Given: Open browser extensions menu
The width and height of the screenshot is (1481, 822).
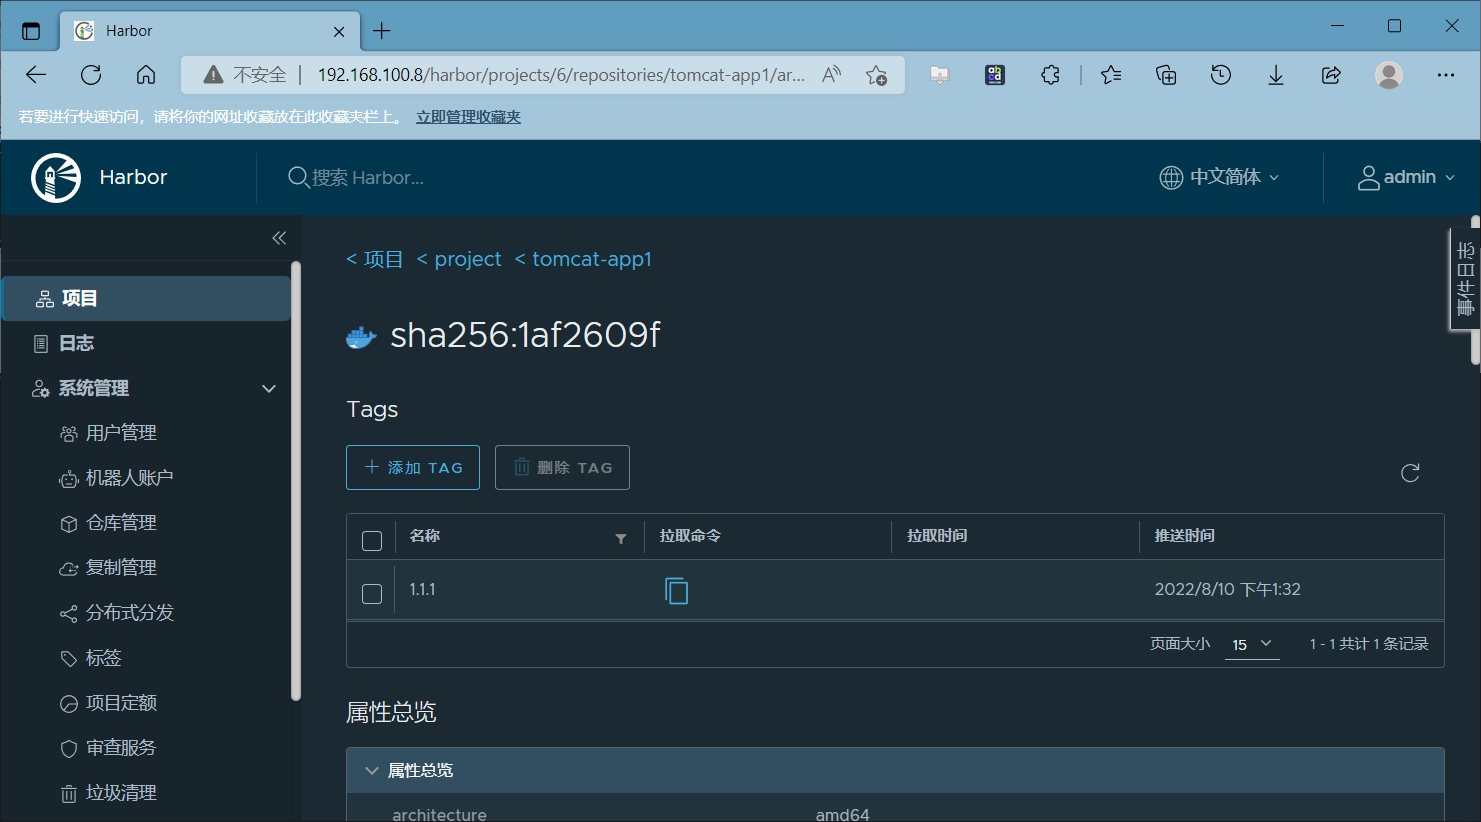Looking at the screenshot, I should [1050, 75].
